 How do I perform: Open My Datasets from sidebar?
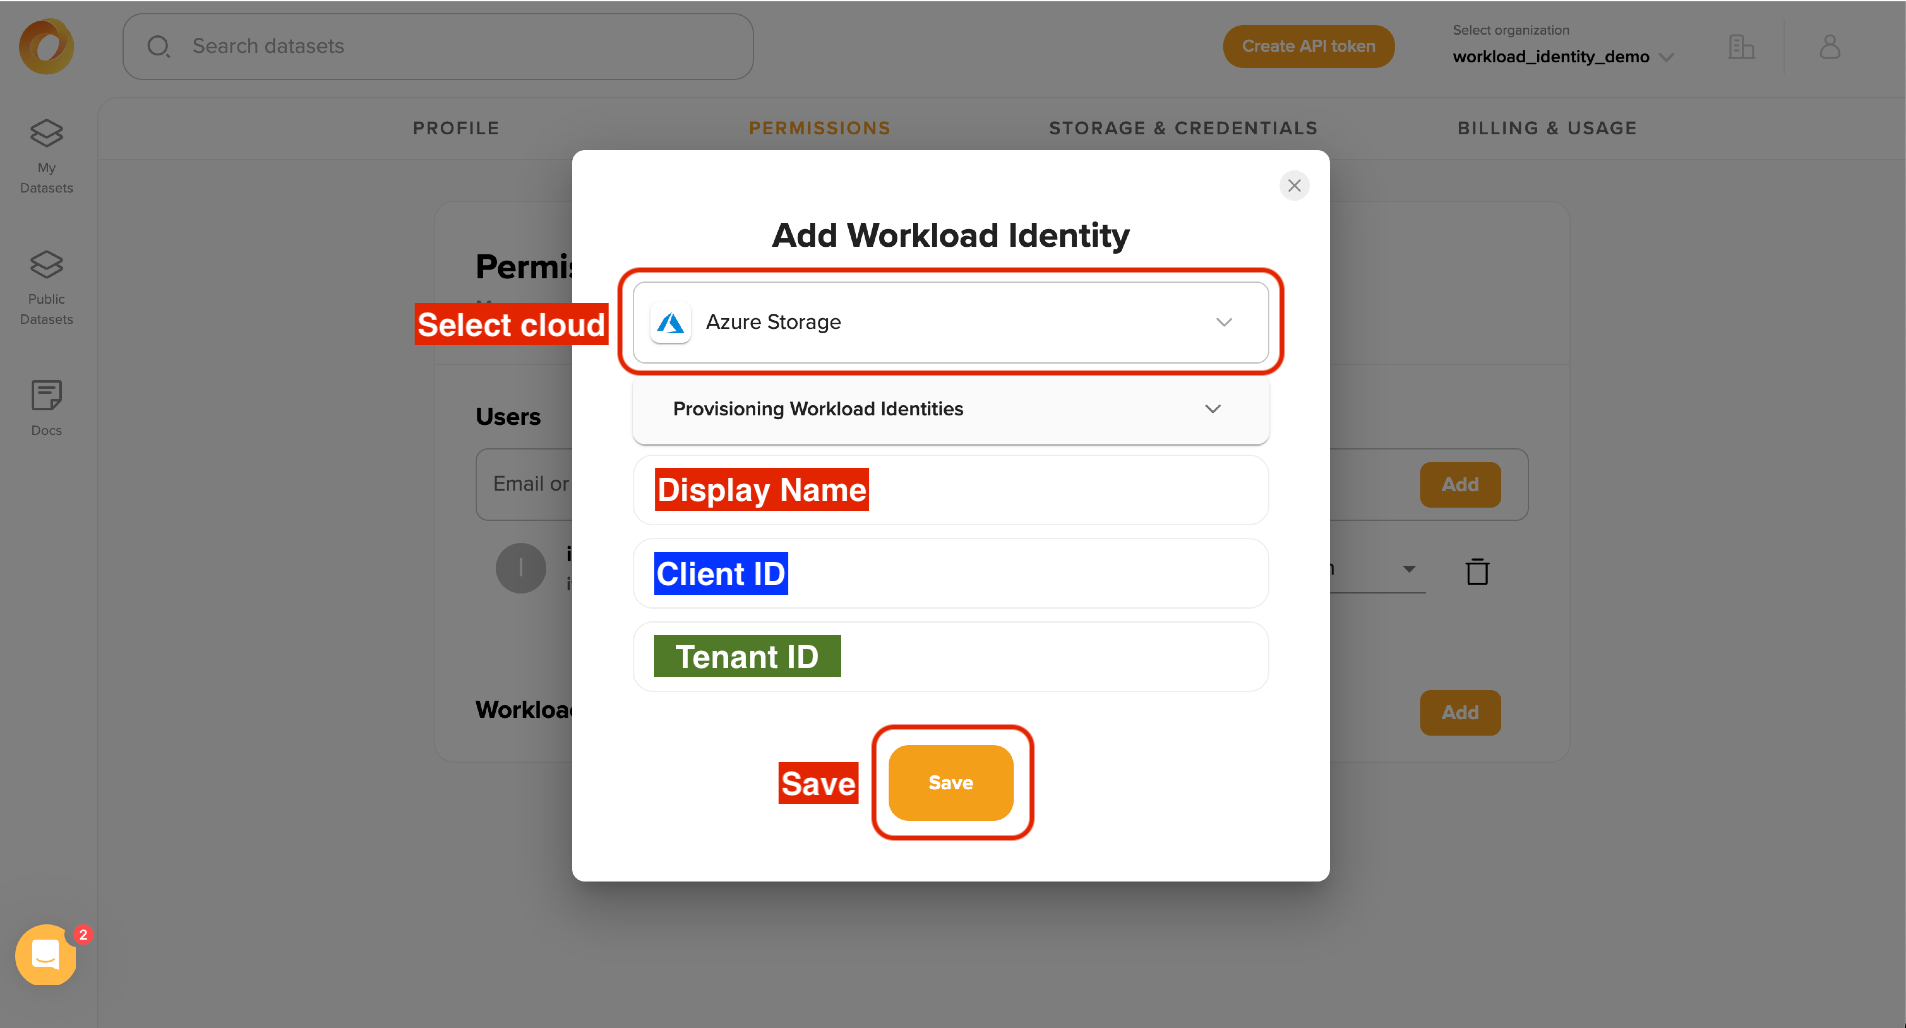pyautogui.click(x=46, y=155)
